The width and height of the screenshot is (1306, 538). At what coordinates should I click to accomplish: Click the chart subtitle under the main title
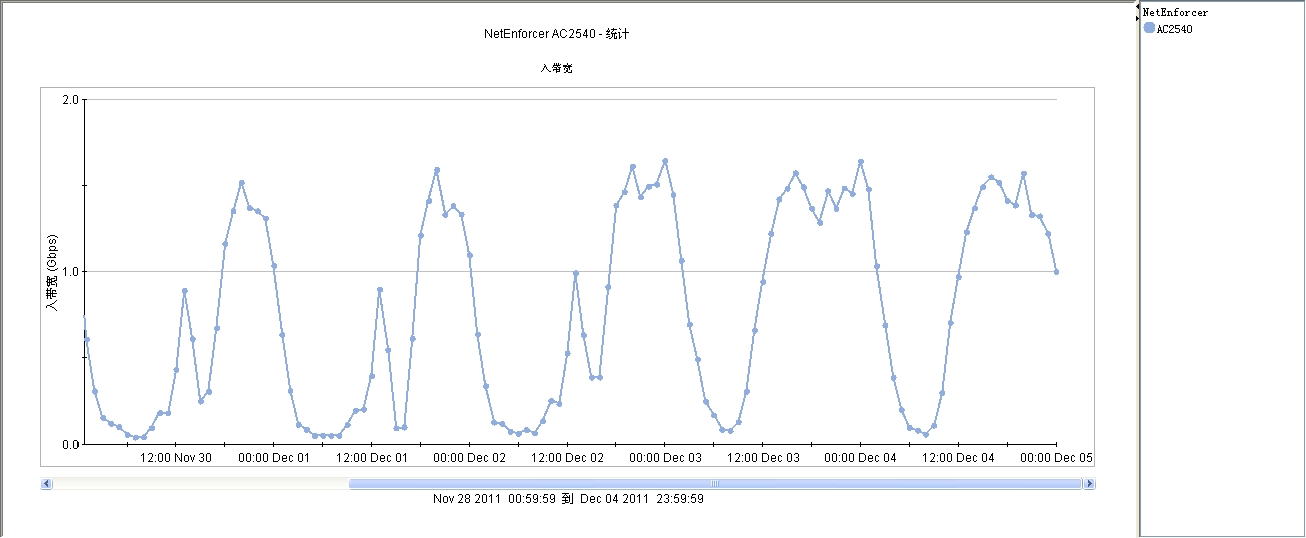point(556,69)
